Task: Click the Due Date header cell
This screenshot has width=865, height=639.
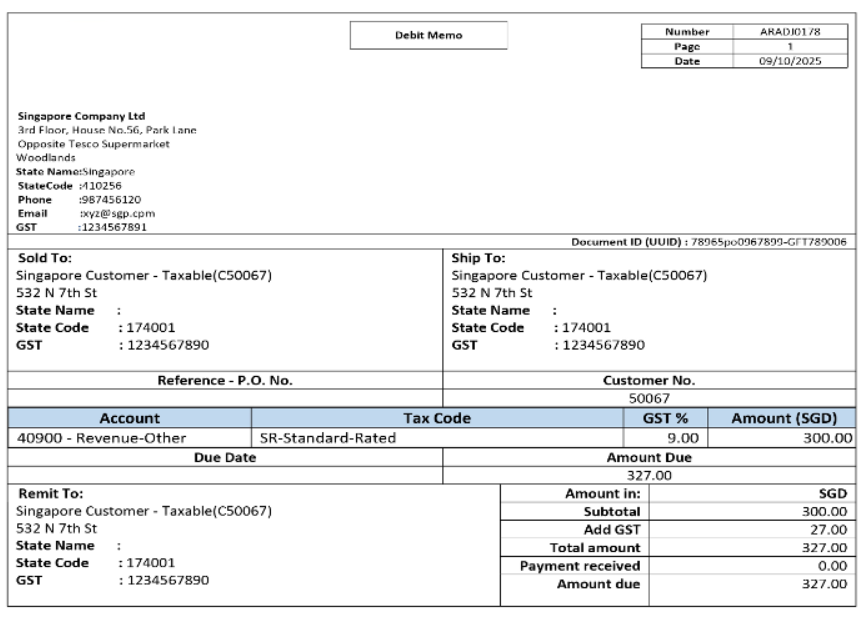Action: click(225, 457)
